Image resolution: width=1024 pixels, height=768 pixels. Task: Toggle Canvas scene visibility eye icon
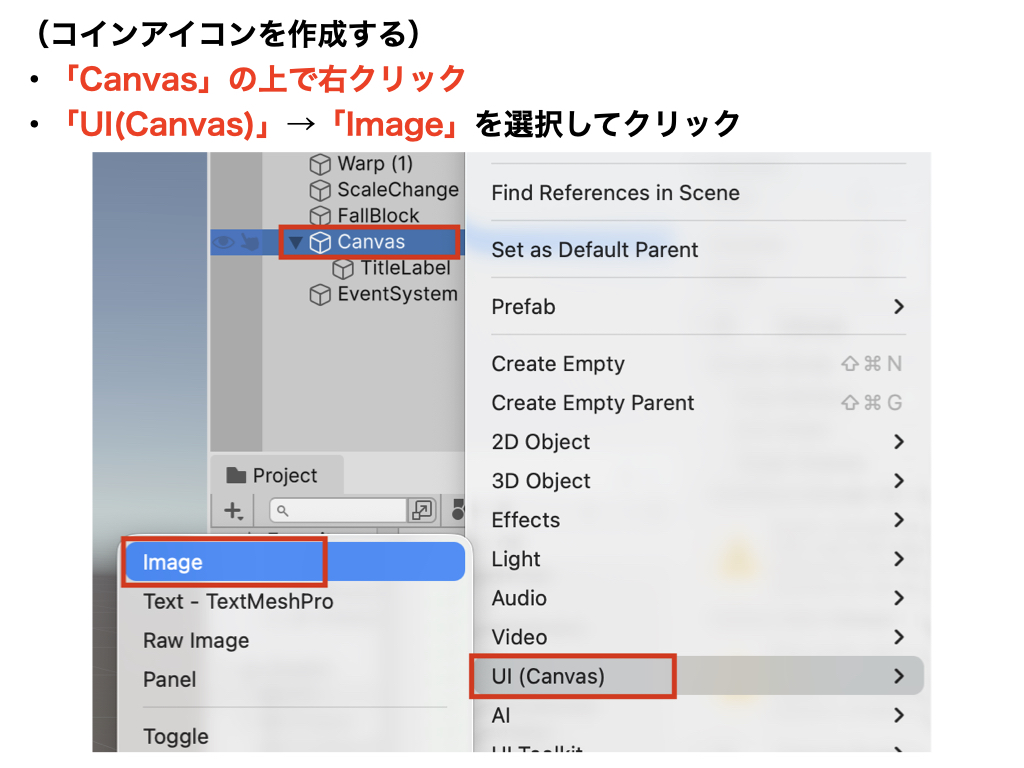pos(224,242)
